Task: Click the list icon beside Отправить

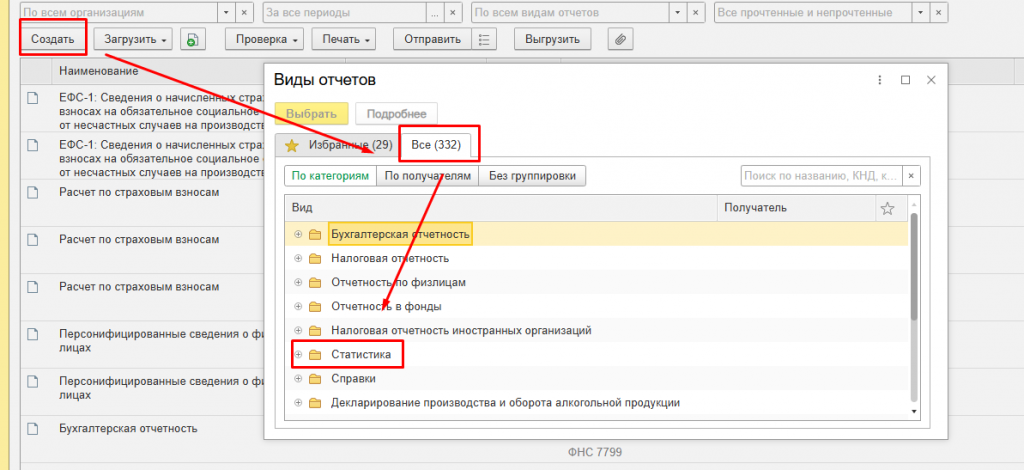Action: [484, 39]
